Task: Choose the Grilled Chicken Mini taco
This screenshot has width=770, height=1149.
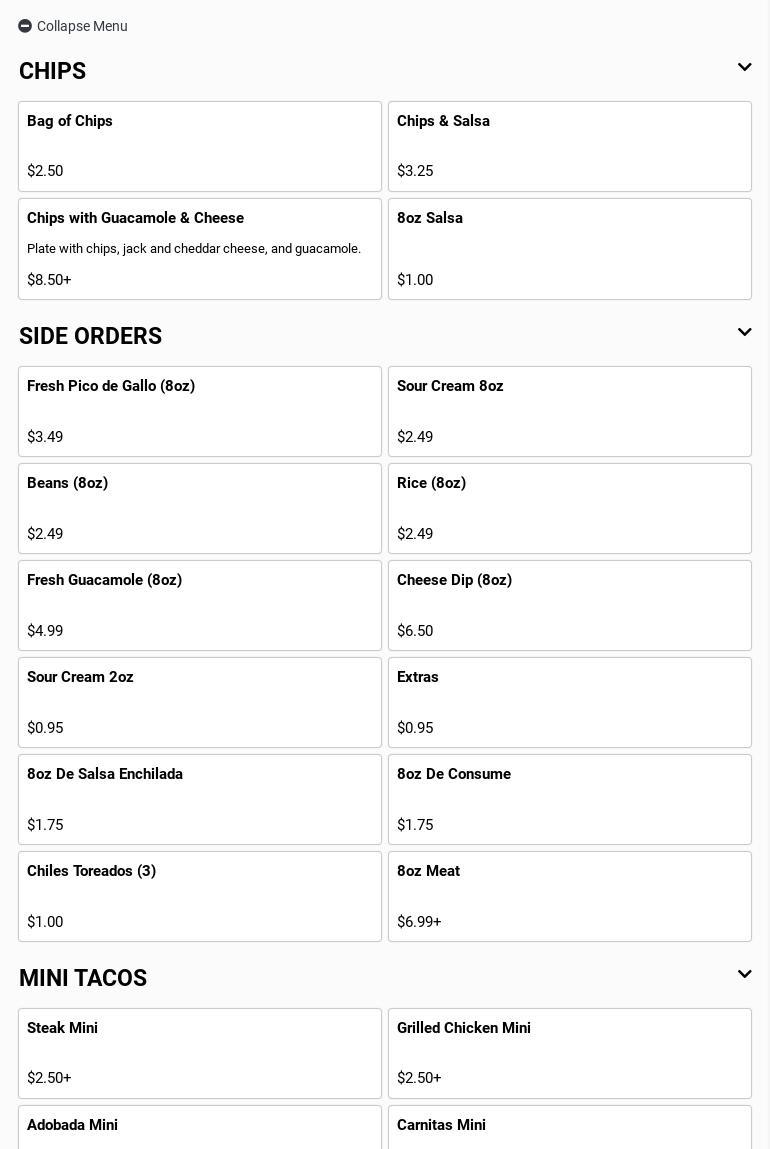Action: (570, 1053)
